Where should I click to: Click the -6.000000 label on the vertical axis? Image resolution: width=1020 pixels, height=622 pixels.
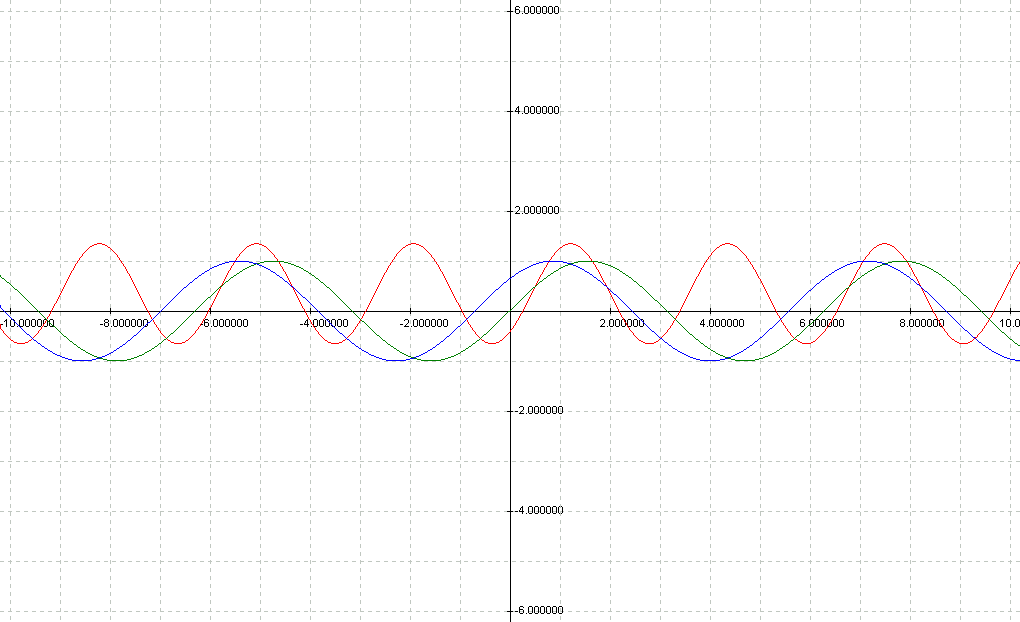536,610
